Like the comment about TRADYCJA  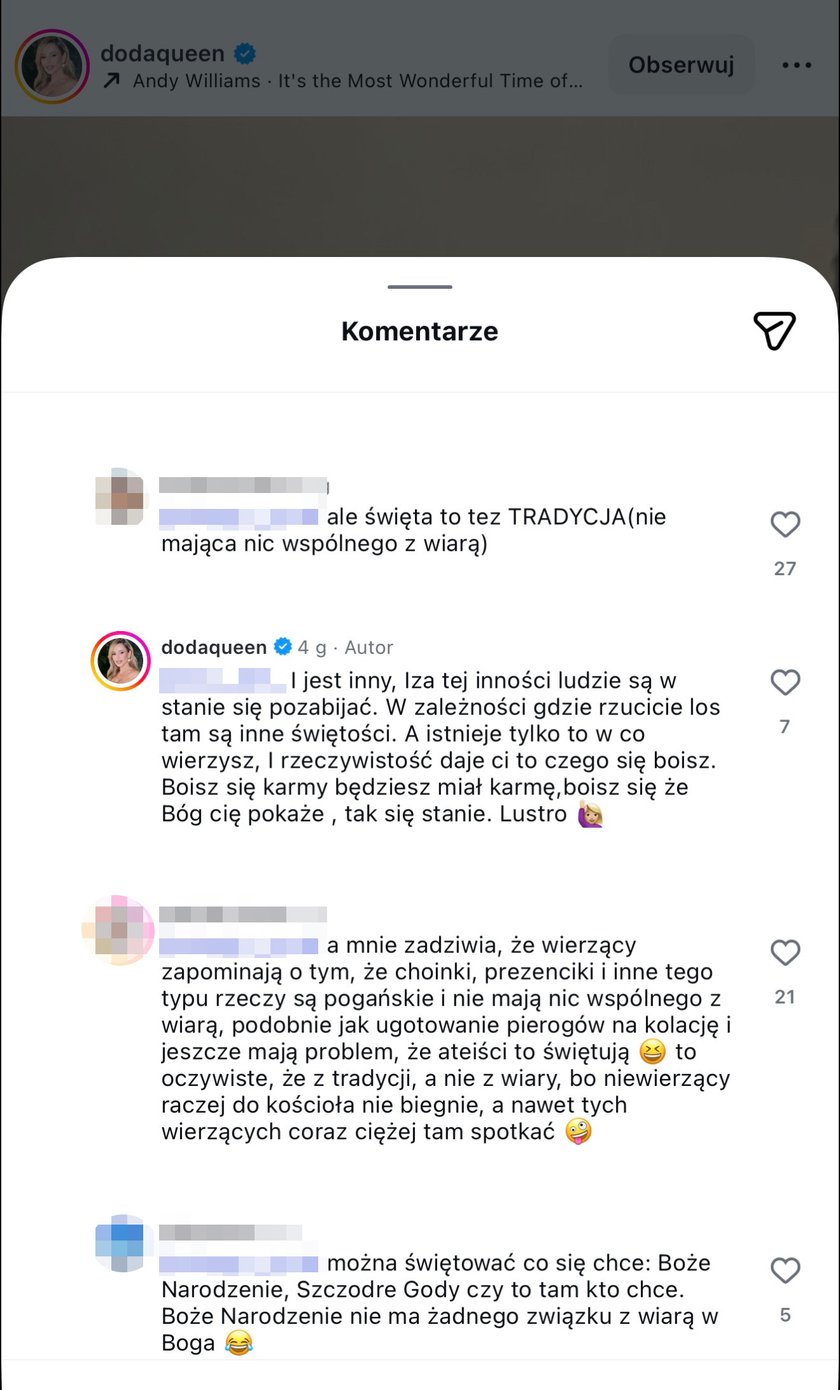point(785,524)
